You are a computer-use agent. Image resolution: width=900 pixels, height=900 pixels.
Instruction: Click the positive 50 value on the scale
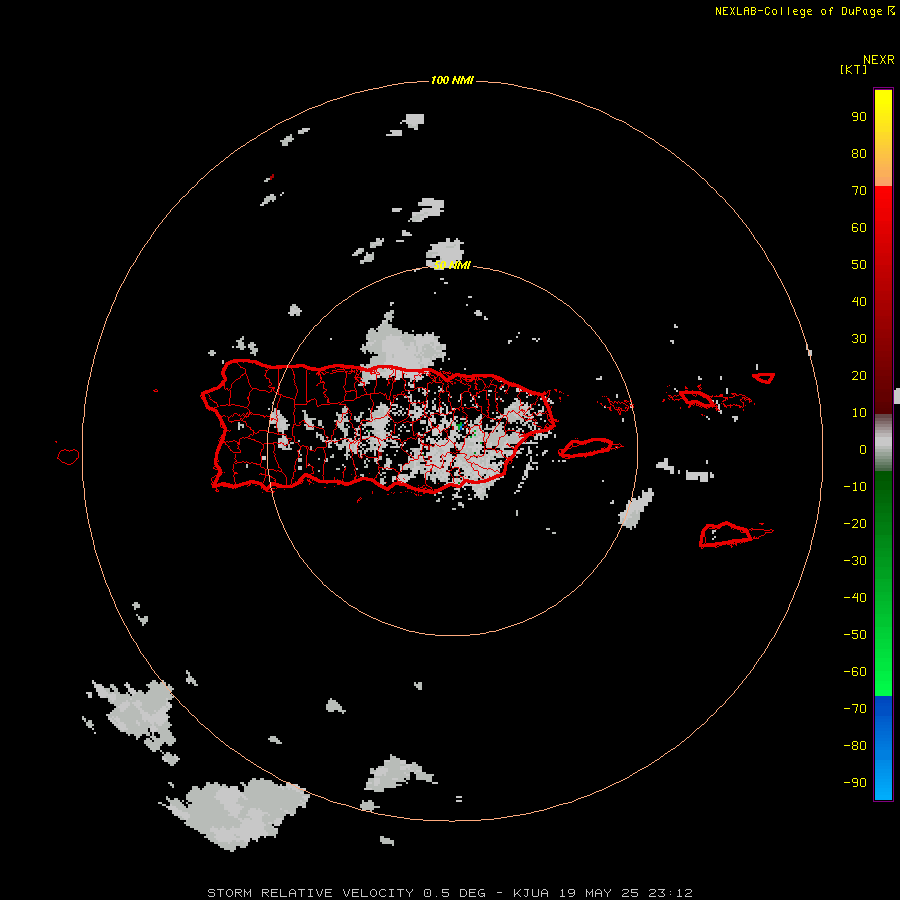click(x=859, y=265)
